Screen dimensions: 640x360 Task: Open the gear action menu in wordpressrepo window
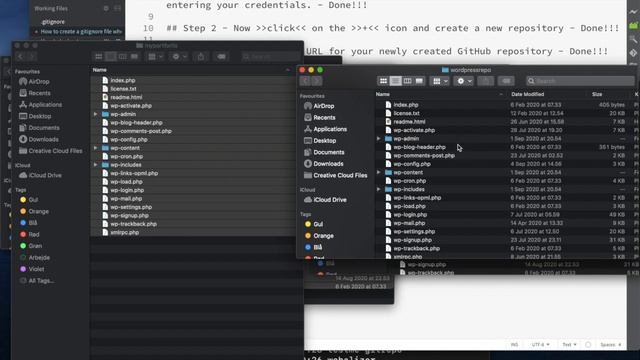point(464,81)
